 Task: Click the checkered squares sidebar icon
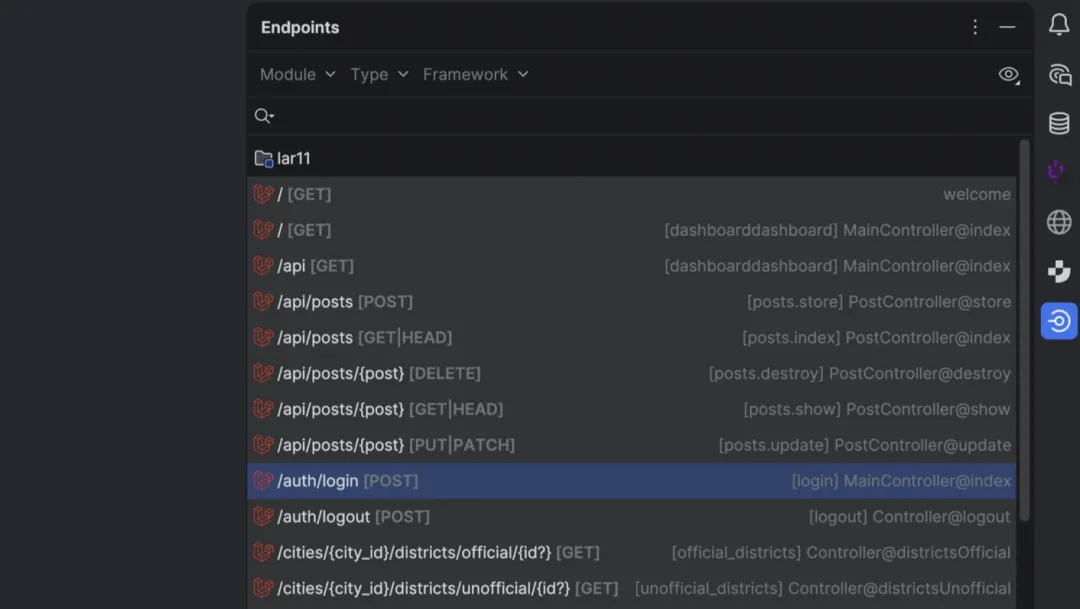pos(1059,271)
